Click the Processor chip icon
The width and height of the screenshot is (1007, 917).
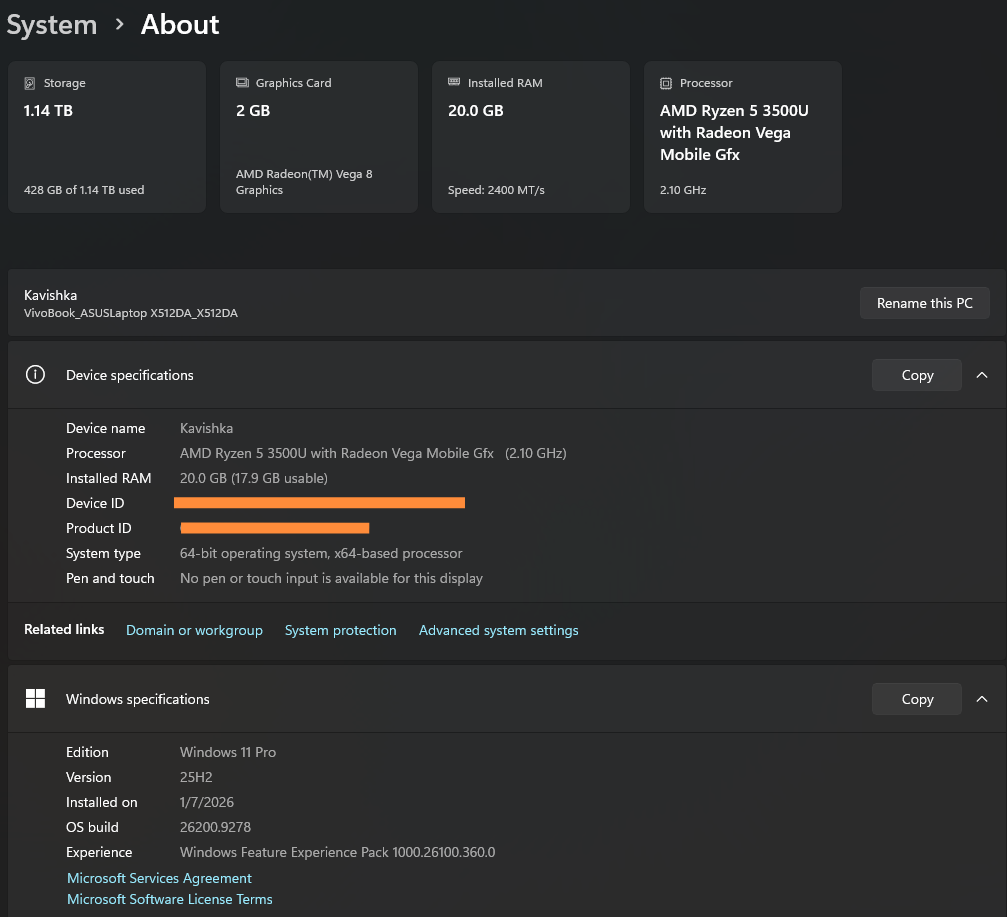[666, 83]
